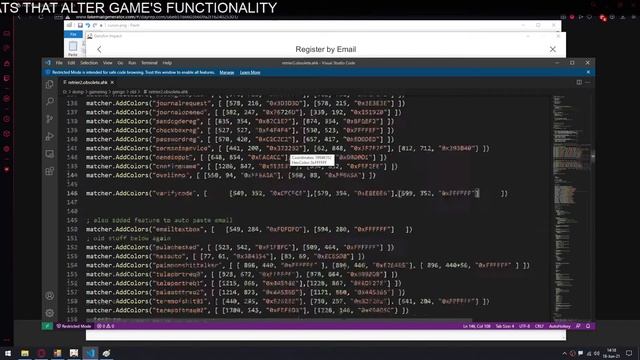Open File Explorer from the taskbar
This screenshot has height=360, width=640.
tap(25, 353)
